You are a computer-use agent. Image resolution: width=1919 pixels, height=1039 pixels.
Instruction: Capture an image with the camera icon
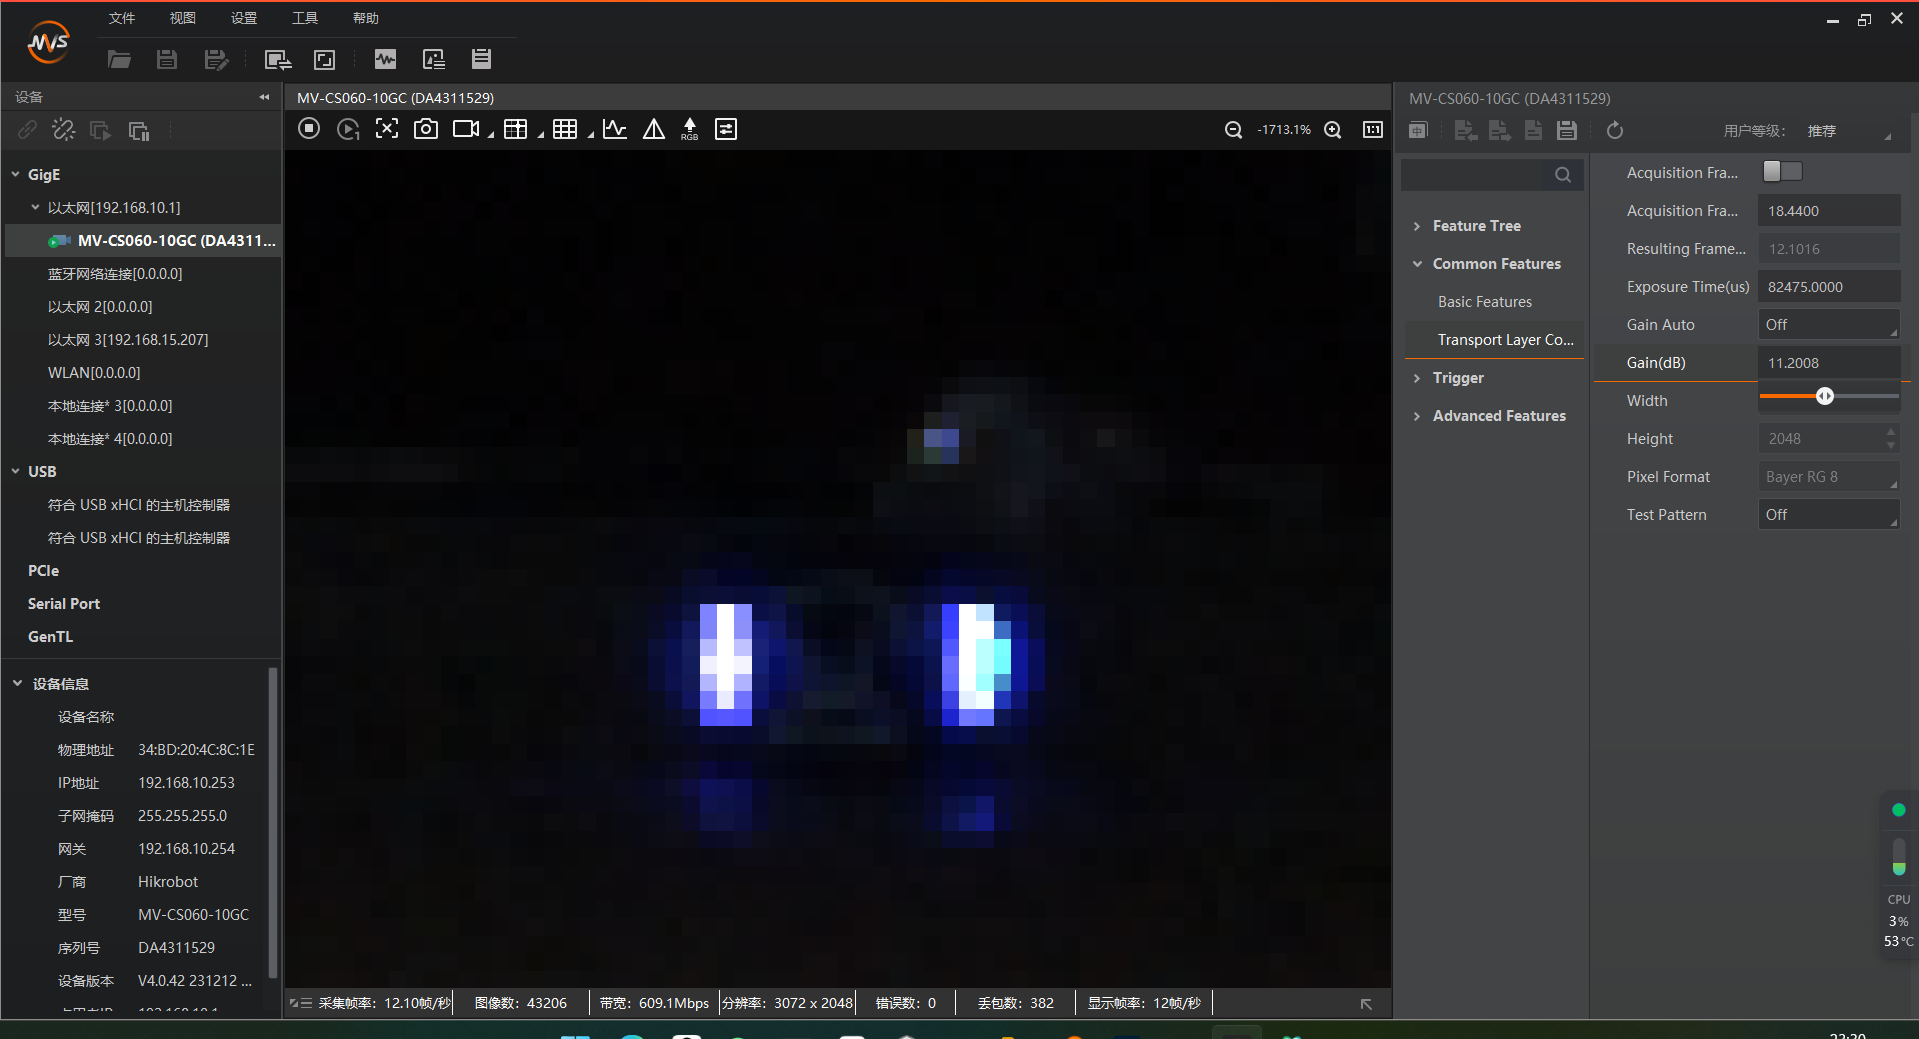426,129
